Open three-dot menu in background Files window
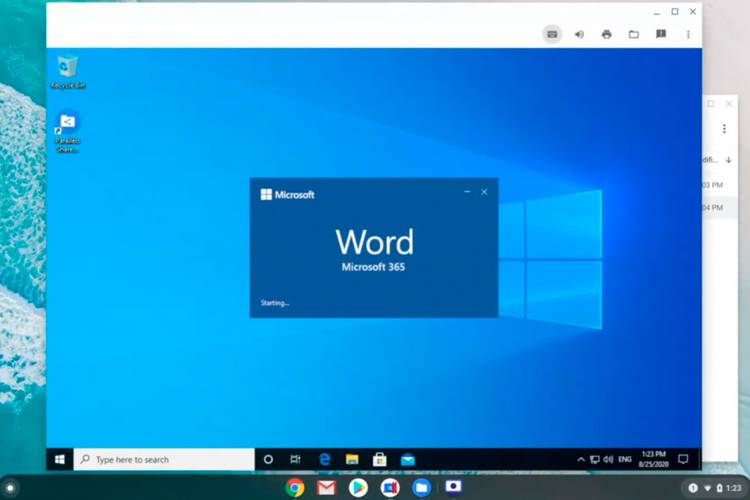Viewport: 750px width, 500px height. pyautogui.click(x=724, y=129)
